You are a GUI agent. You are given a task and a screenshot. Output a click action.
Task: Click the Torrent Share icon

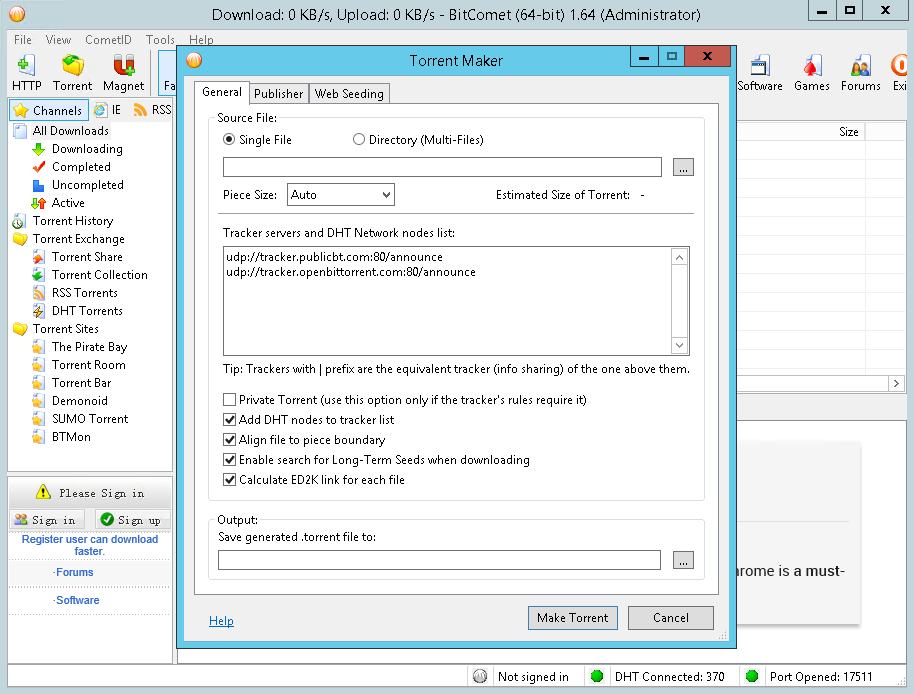click(38, 257)
